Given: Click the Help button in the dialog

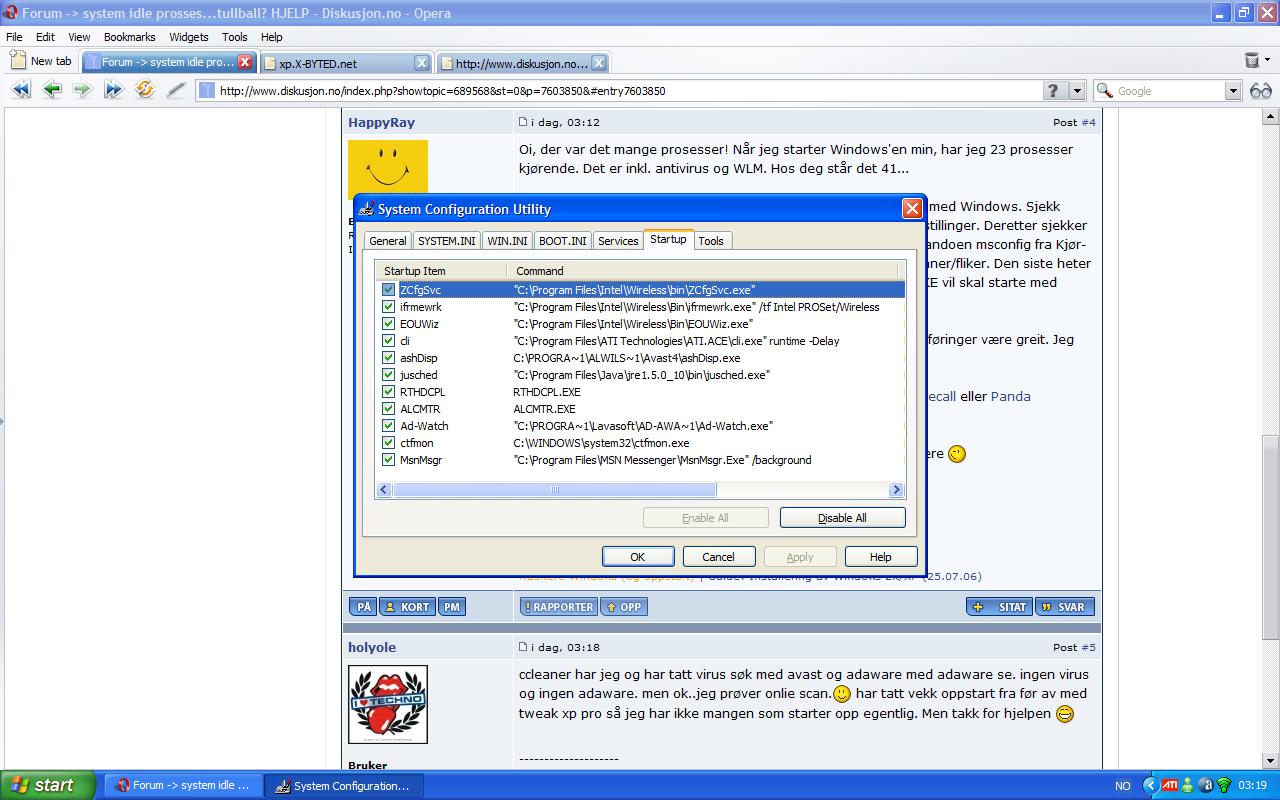Looking at the screenshot, I should (x=881, y=557).
